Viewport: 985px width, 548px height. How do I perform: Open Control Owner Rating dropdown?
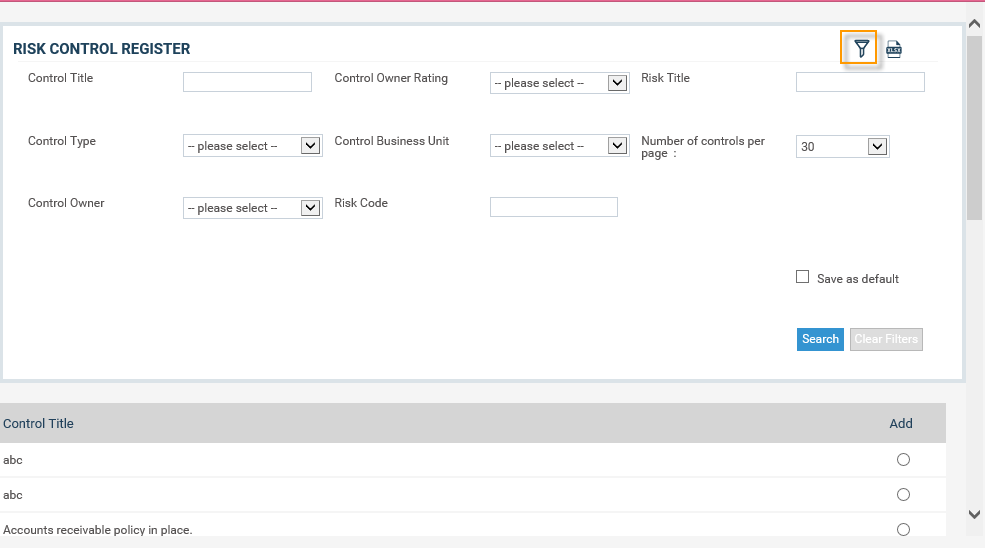coord(560,83)
